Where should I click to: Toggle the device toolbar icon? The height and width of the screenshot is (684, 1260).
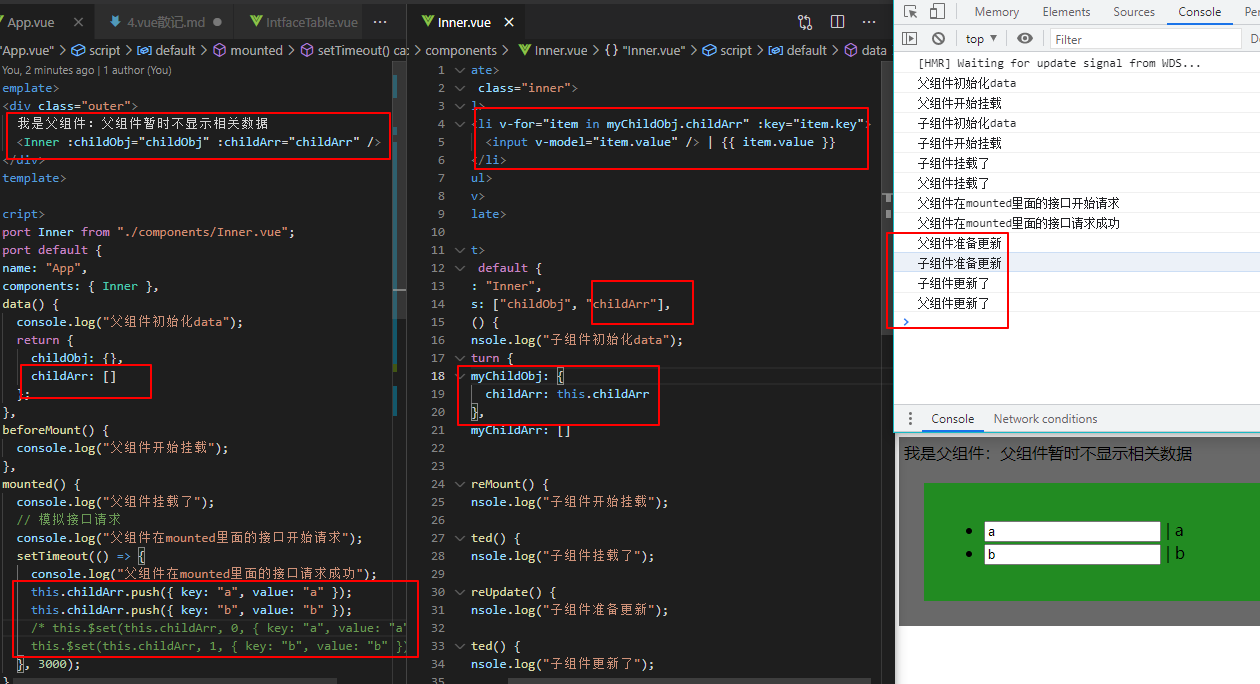coord(937,12)
